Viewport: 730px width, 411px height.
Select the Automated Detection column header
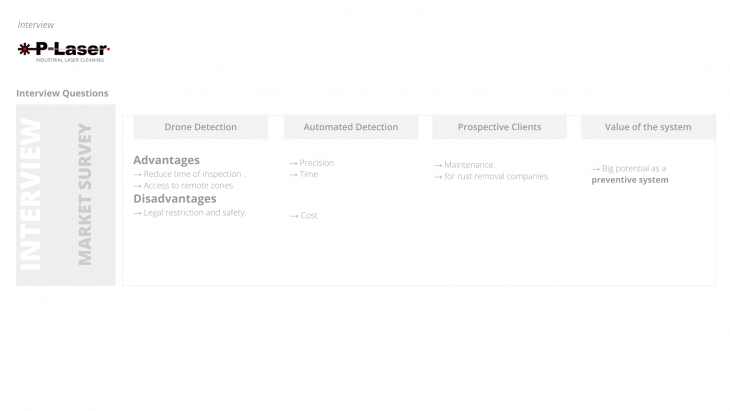[350, 127]
